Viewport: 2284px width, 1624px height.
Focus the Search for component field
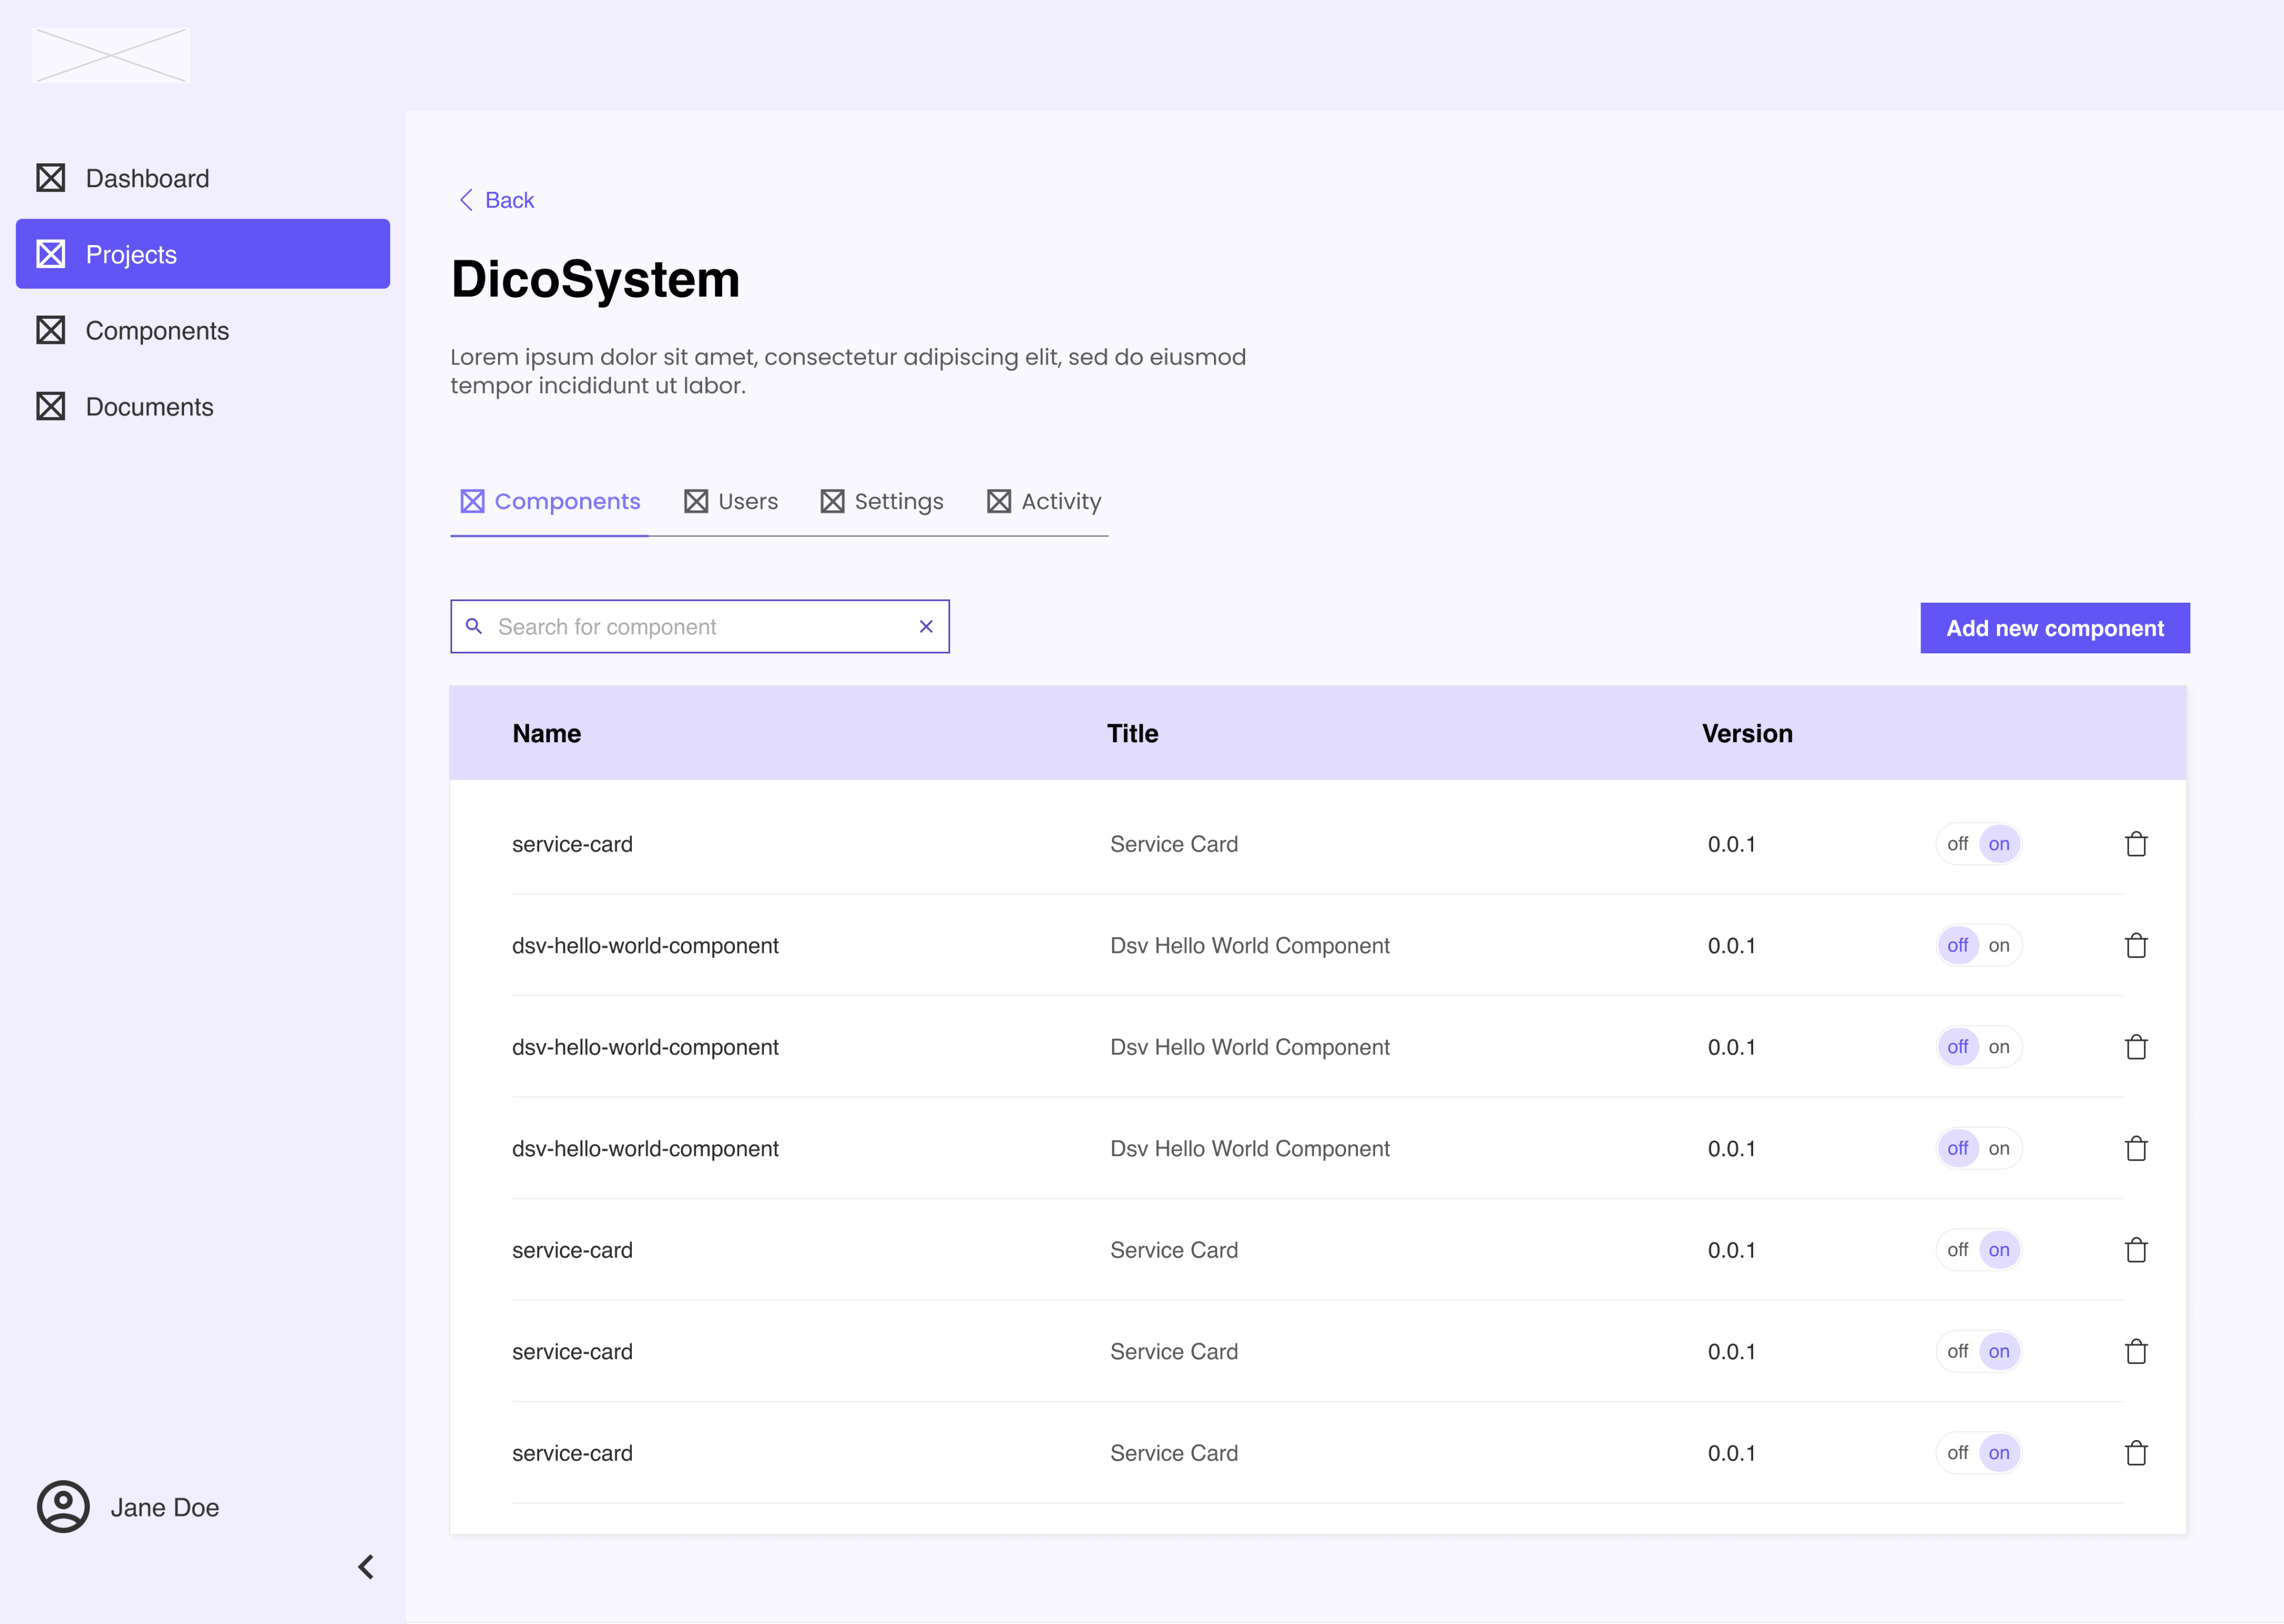(x=700, y=626)
